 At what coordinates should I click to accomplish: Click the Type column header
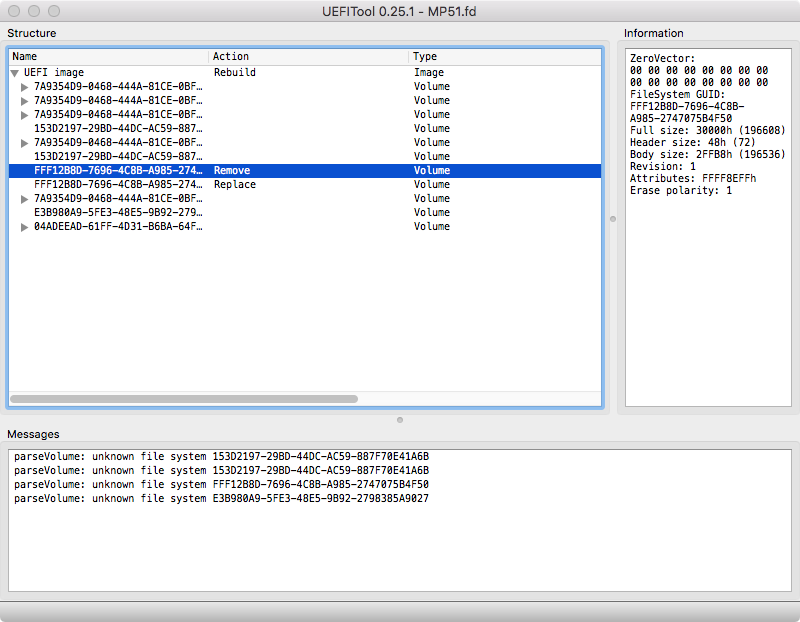tap(505, 57)
